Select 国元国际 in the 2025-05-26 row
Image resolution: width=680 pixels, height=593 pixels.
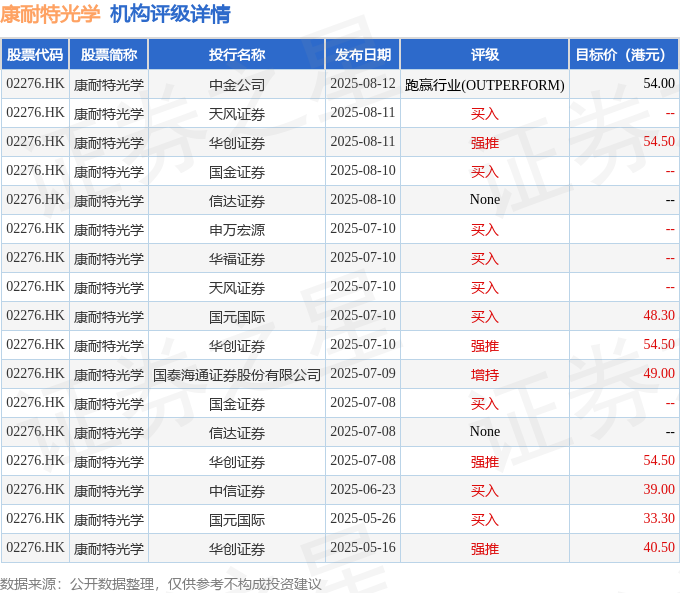point(237,520)
